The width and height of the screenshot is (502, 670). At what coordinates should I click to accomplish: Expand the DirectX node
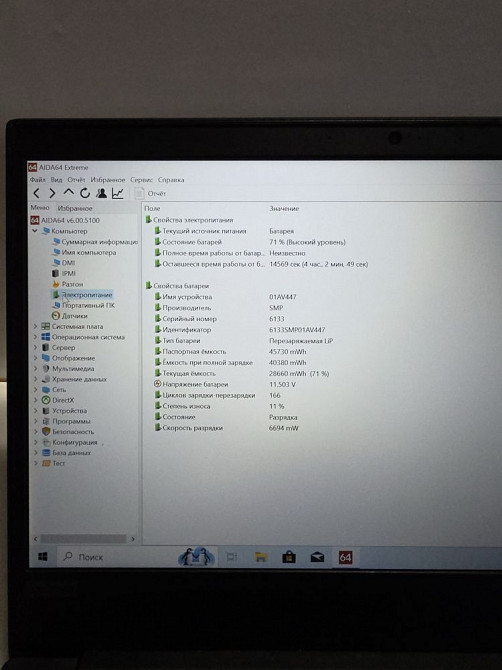pyautogui.click(x=35, y=400)
